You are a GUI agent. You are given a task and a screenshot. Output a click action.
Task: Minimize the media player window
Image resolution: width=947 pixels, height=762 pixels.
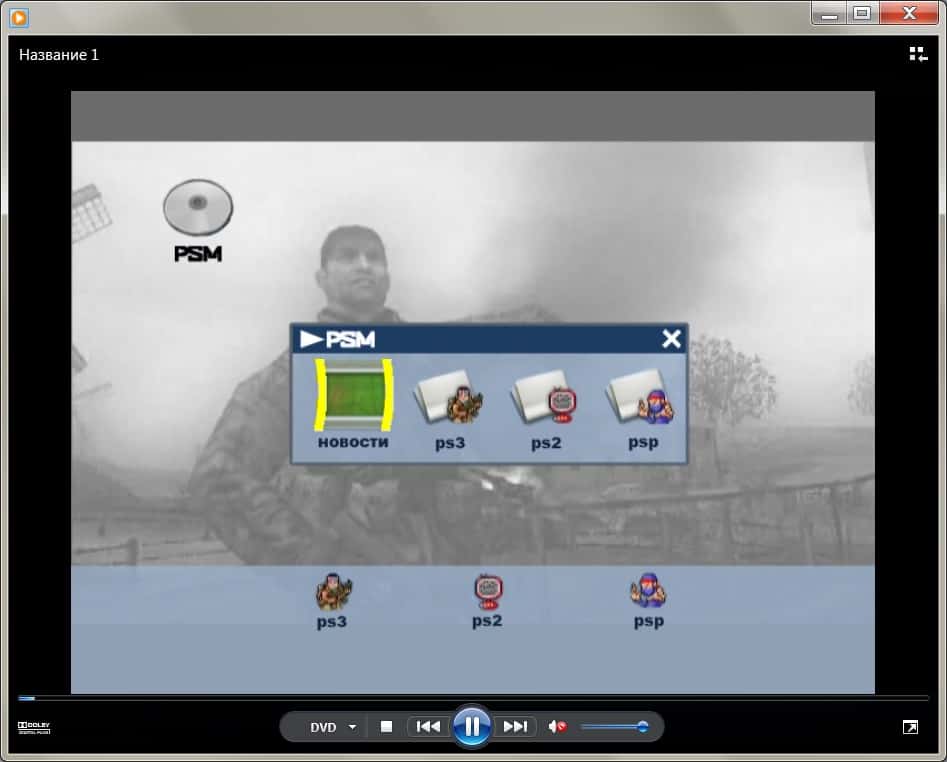pos(829,13)
